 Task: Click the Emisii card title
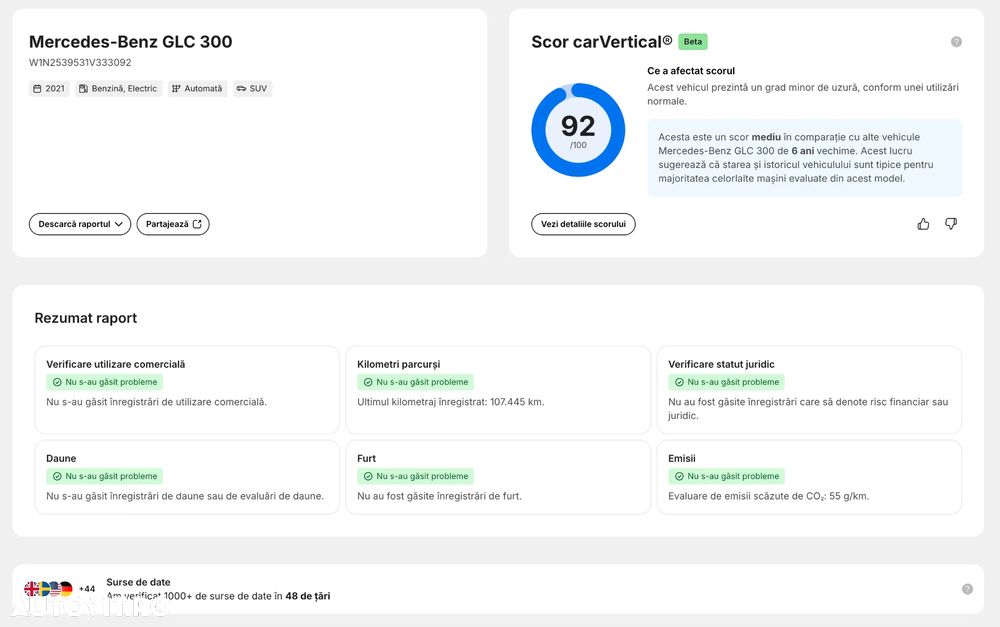(682, 458)
